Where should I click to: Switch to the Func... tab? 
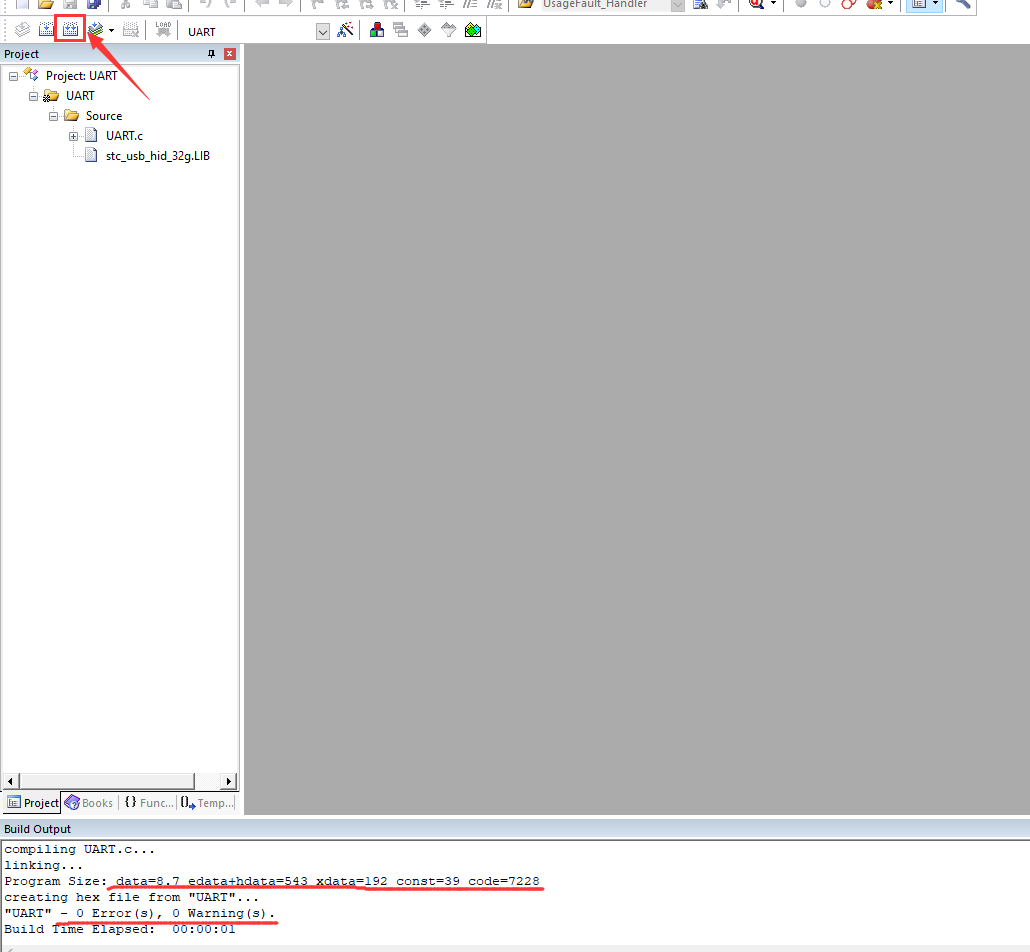149,803
